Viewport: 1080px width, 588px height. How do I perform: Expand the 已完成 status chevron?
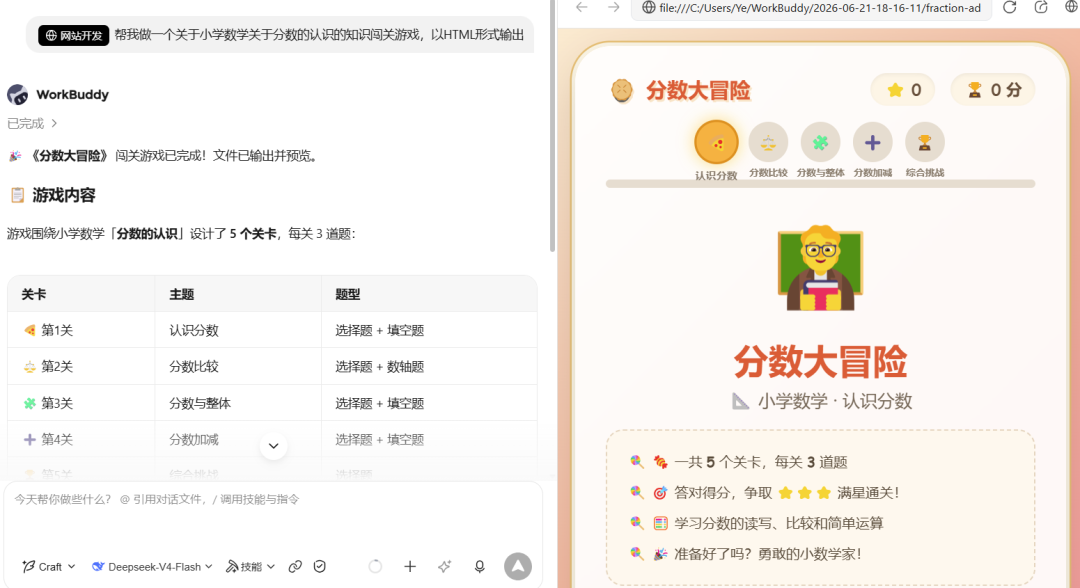pyautogui.click(x=54, y=123)
